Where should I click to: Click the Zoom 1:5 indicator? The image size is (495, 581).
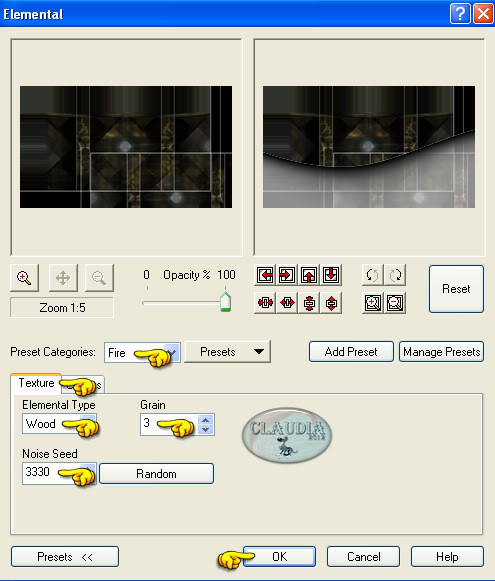(x=62, y=308)
